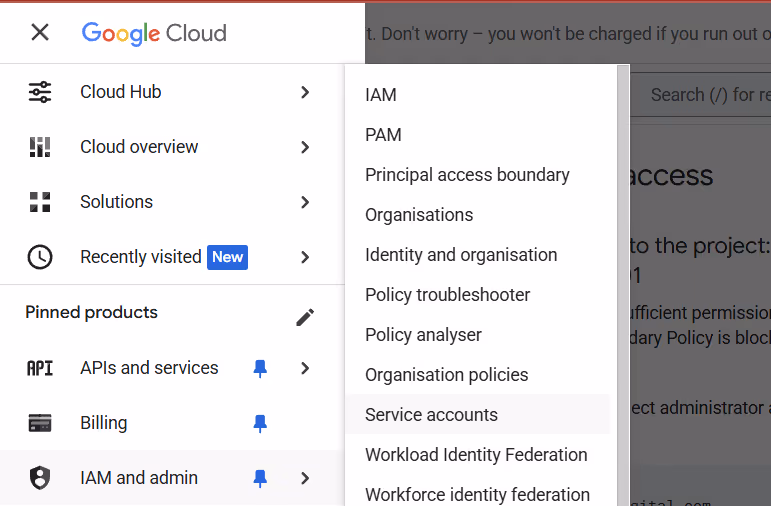Unpin APIs and services using its pin
Image resolution: width=771 pixels, height=506 pixels.
[x=260, y=368]
